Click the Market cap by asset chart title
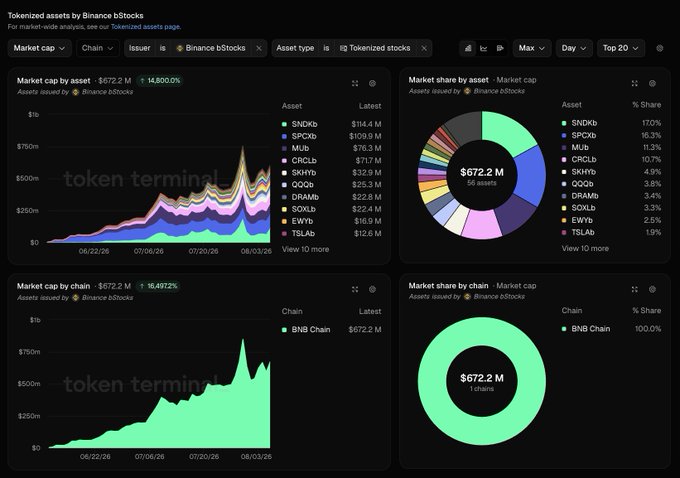This screenshot has width=680, height=478. click(53, 81)
